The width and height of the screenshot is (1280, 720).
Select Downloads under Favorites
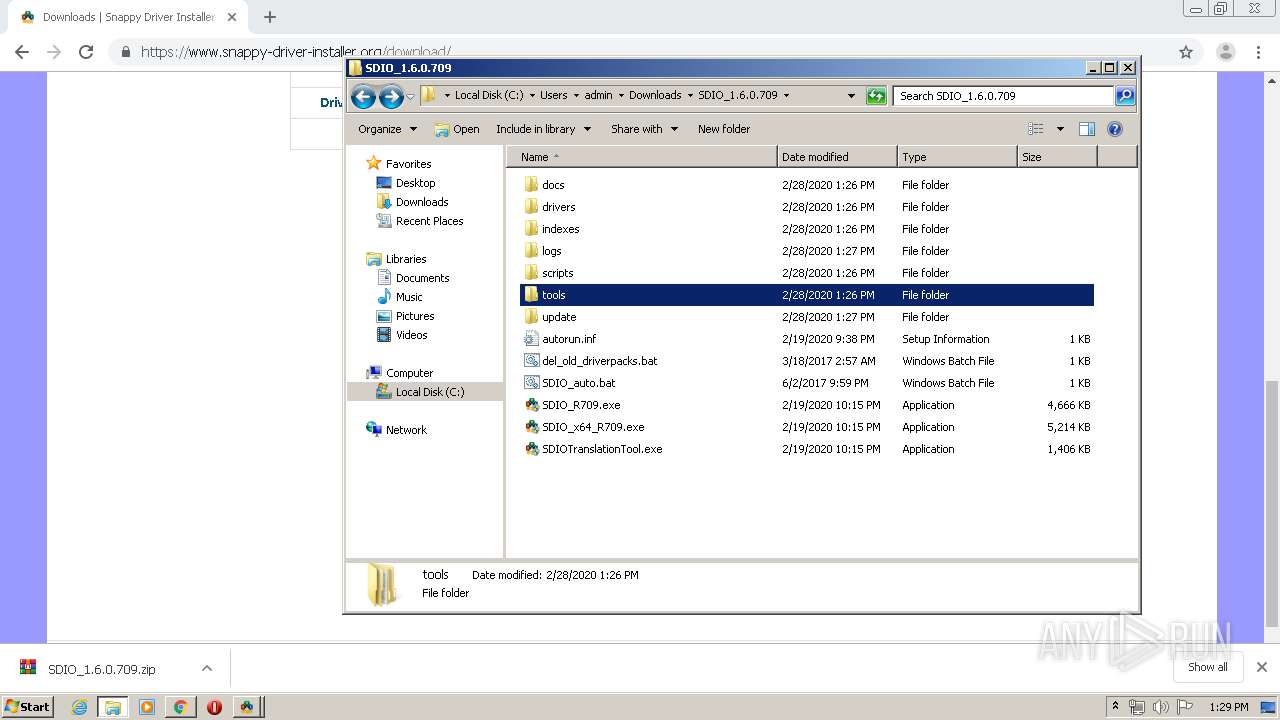pos(421,202)
